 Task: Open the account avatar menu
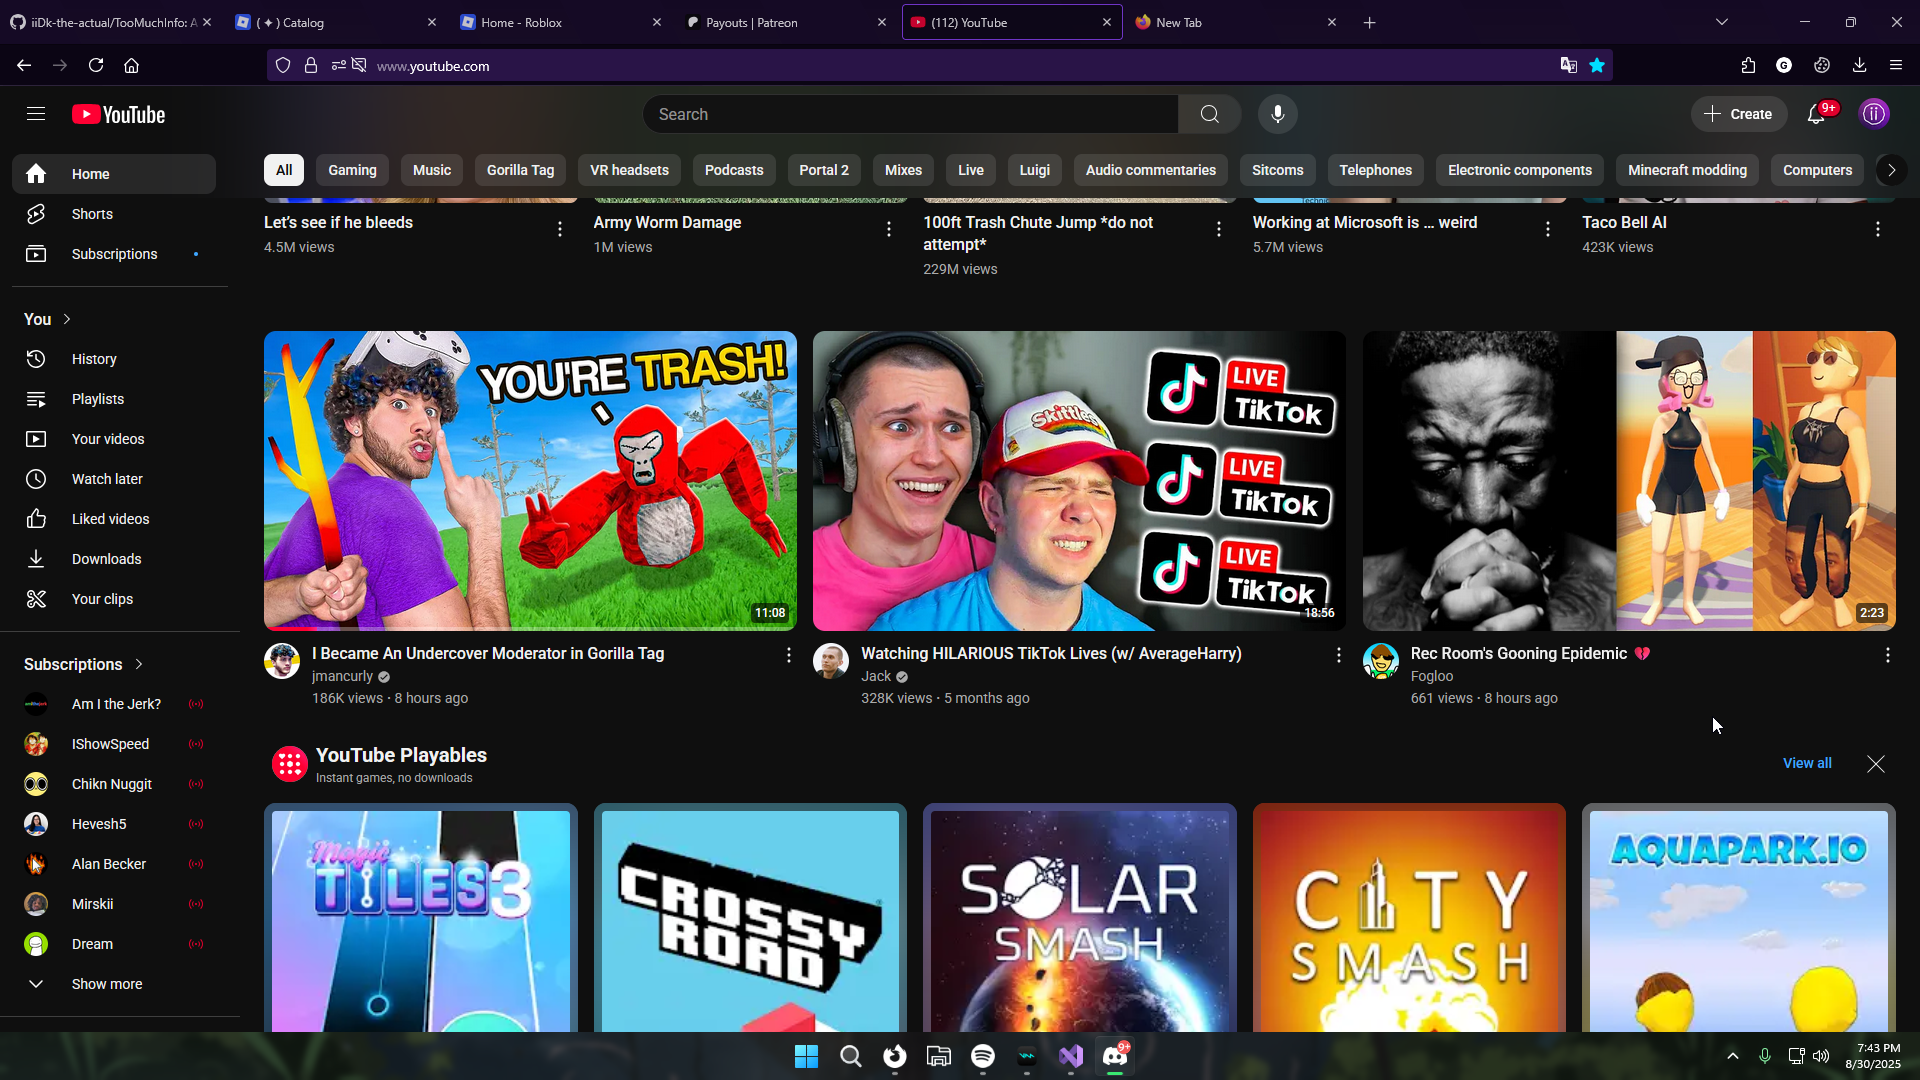pyautogui.click(x=1873, y=114)
